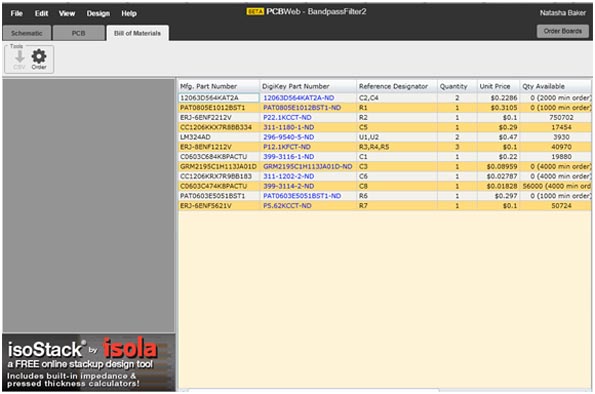Switch to the Schematic tab
This screenshot has height=394, width=595.
pos(27,33)
